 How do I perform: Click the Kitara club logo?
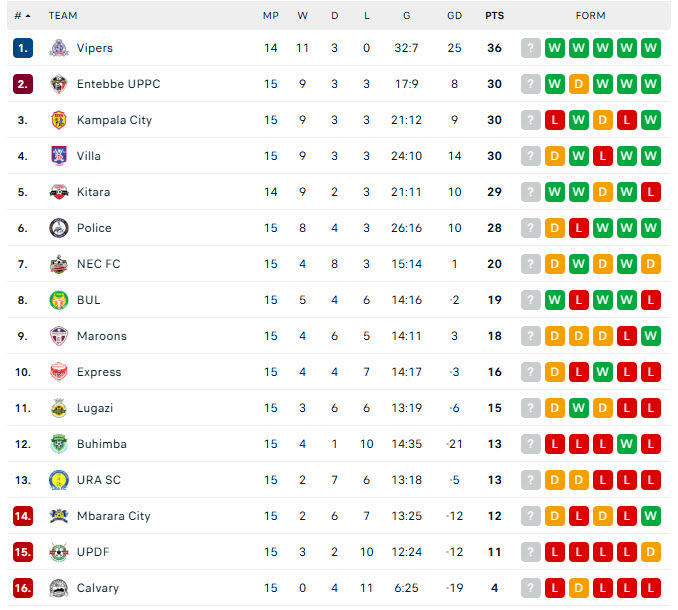pos(58,192)
